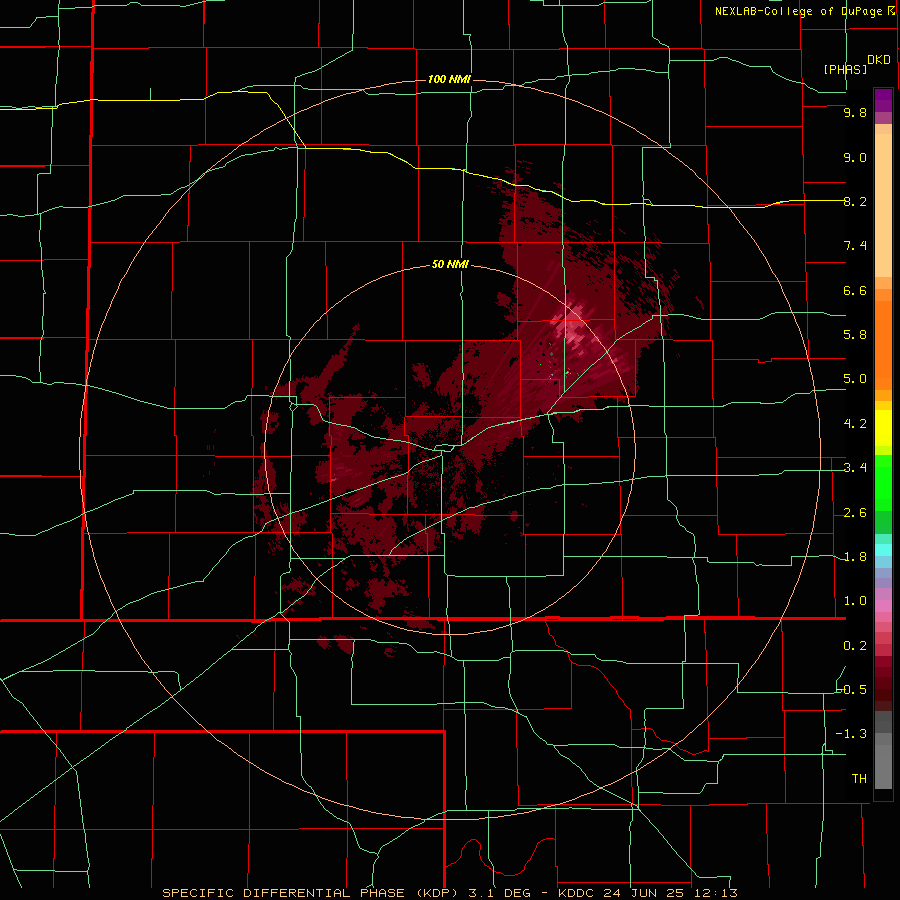Click the 8.2 scale value
The image size is (900, 900).
pyautogui.click(x=855, y=202)
